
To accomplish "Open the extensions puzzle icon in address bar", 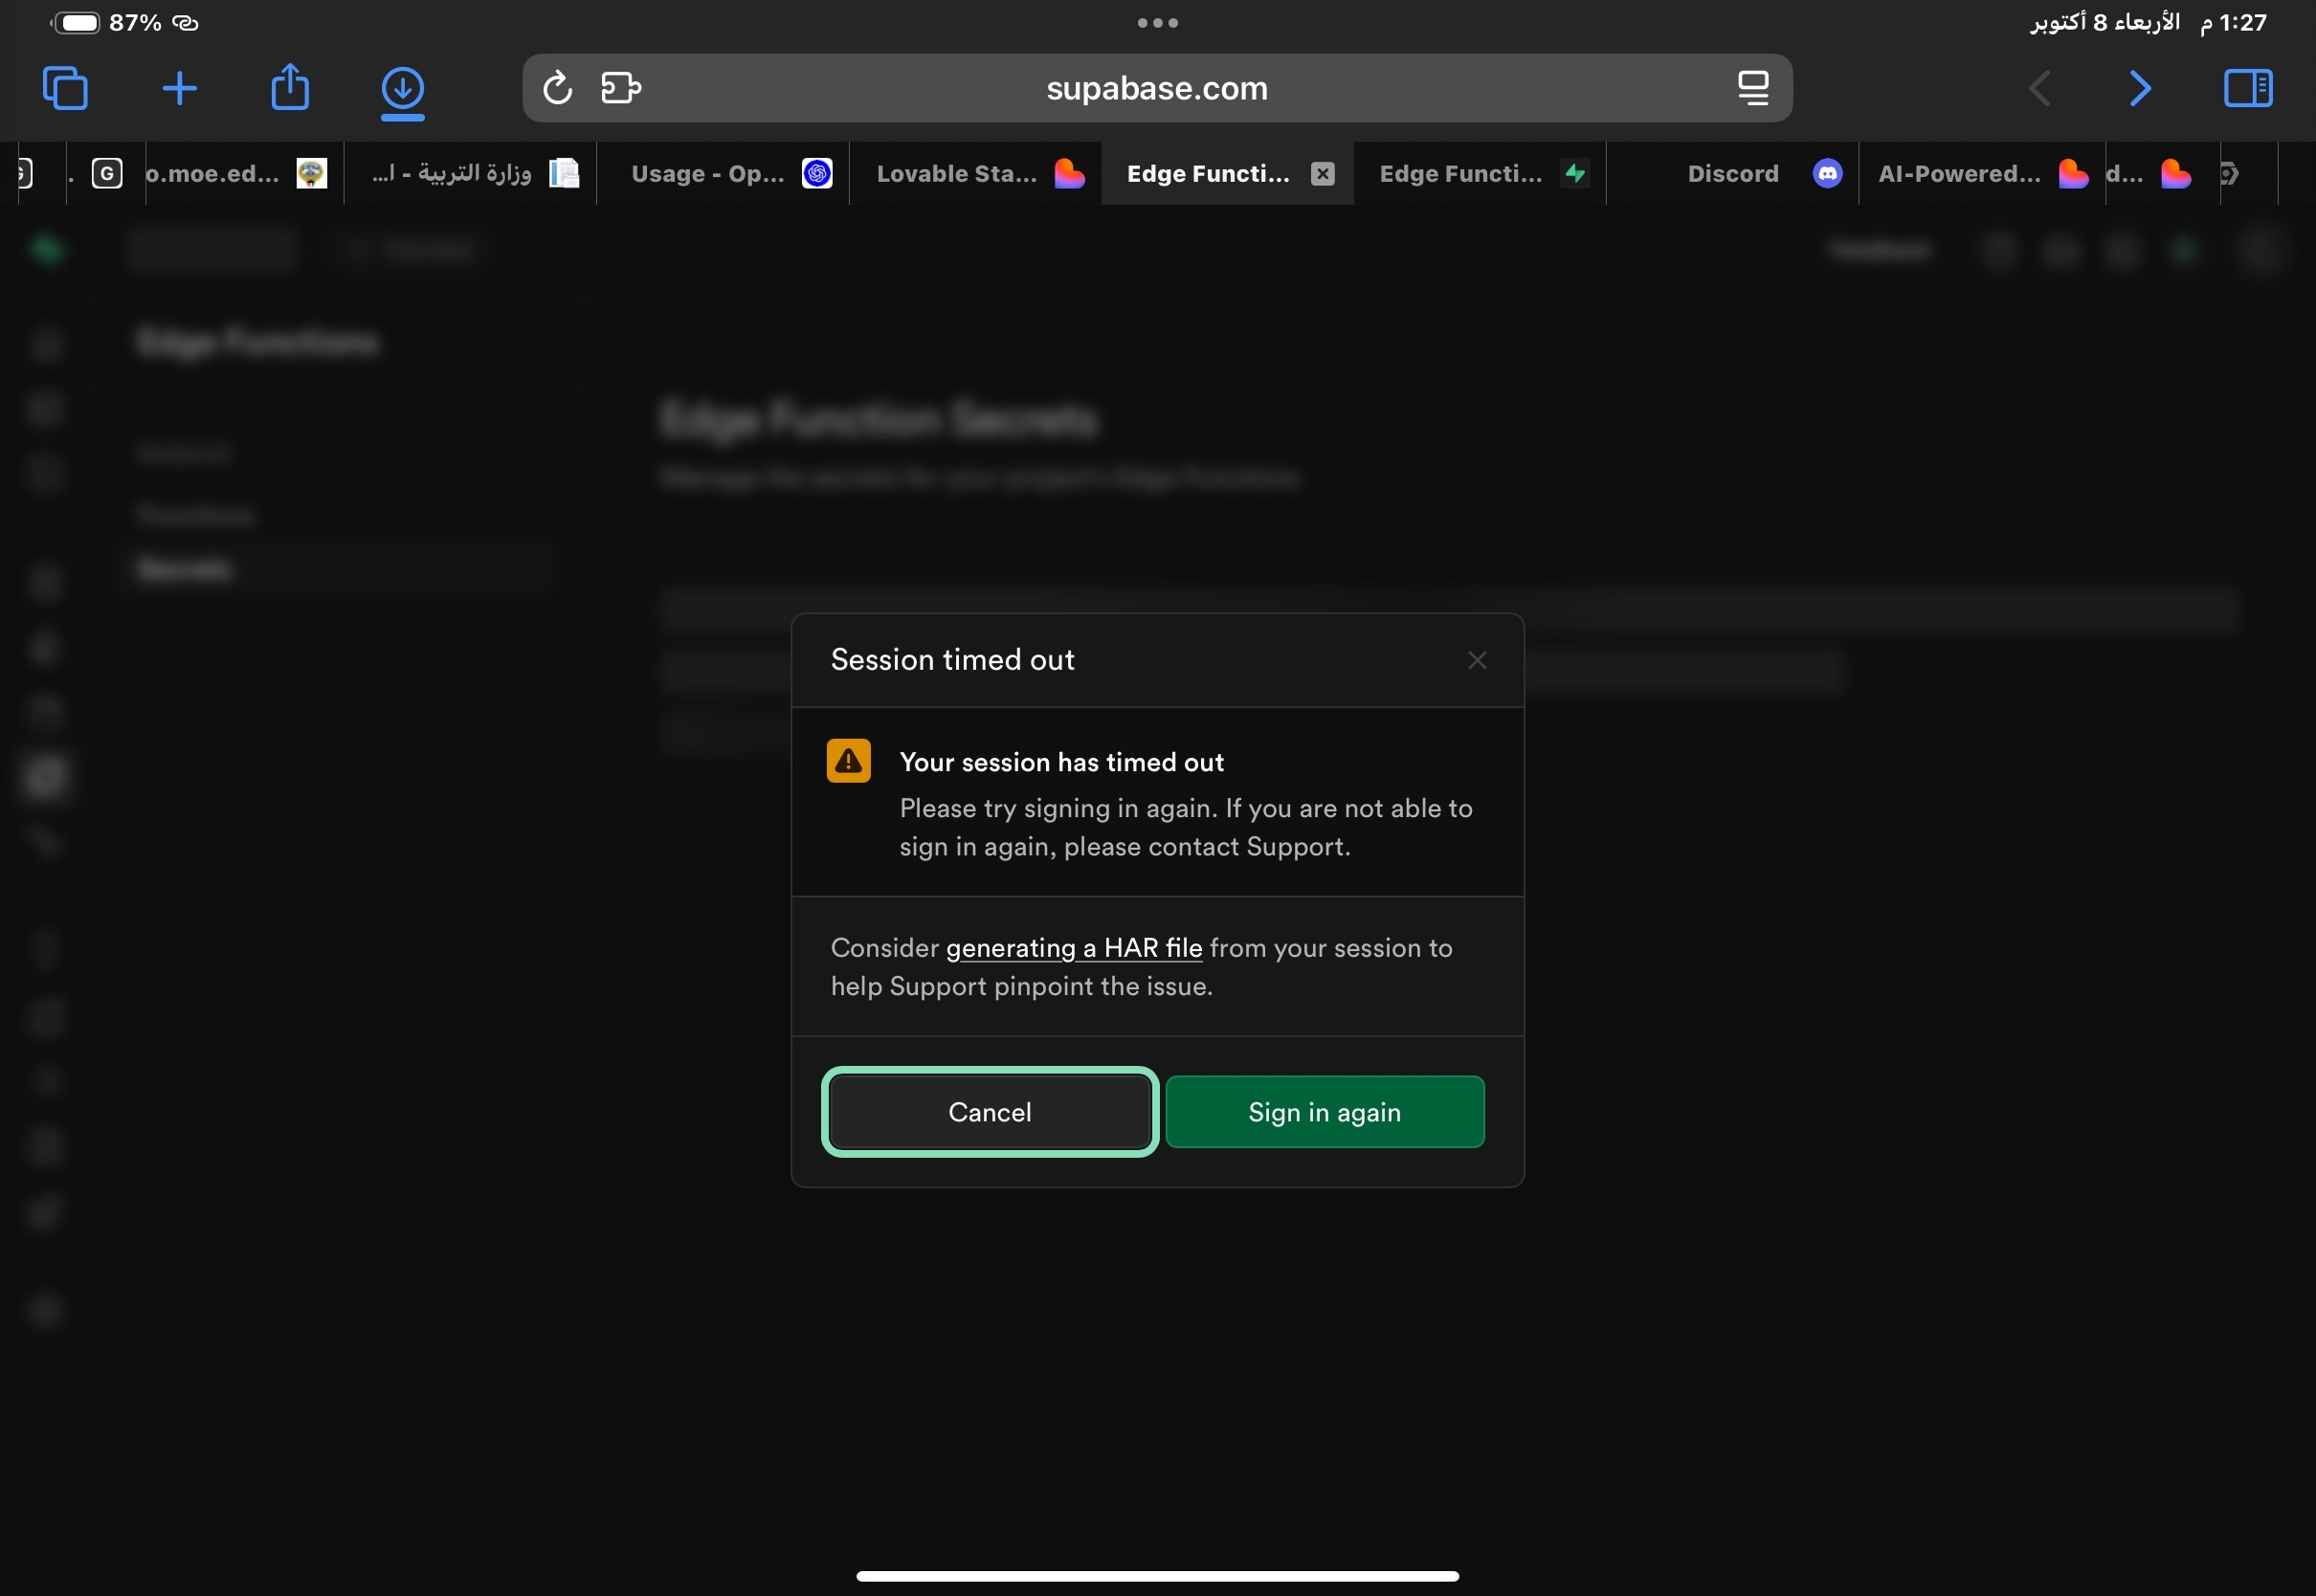I will [x=620, y=88].
